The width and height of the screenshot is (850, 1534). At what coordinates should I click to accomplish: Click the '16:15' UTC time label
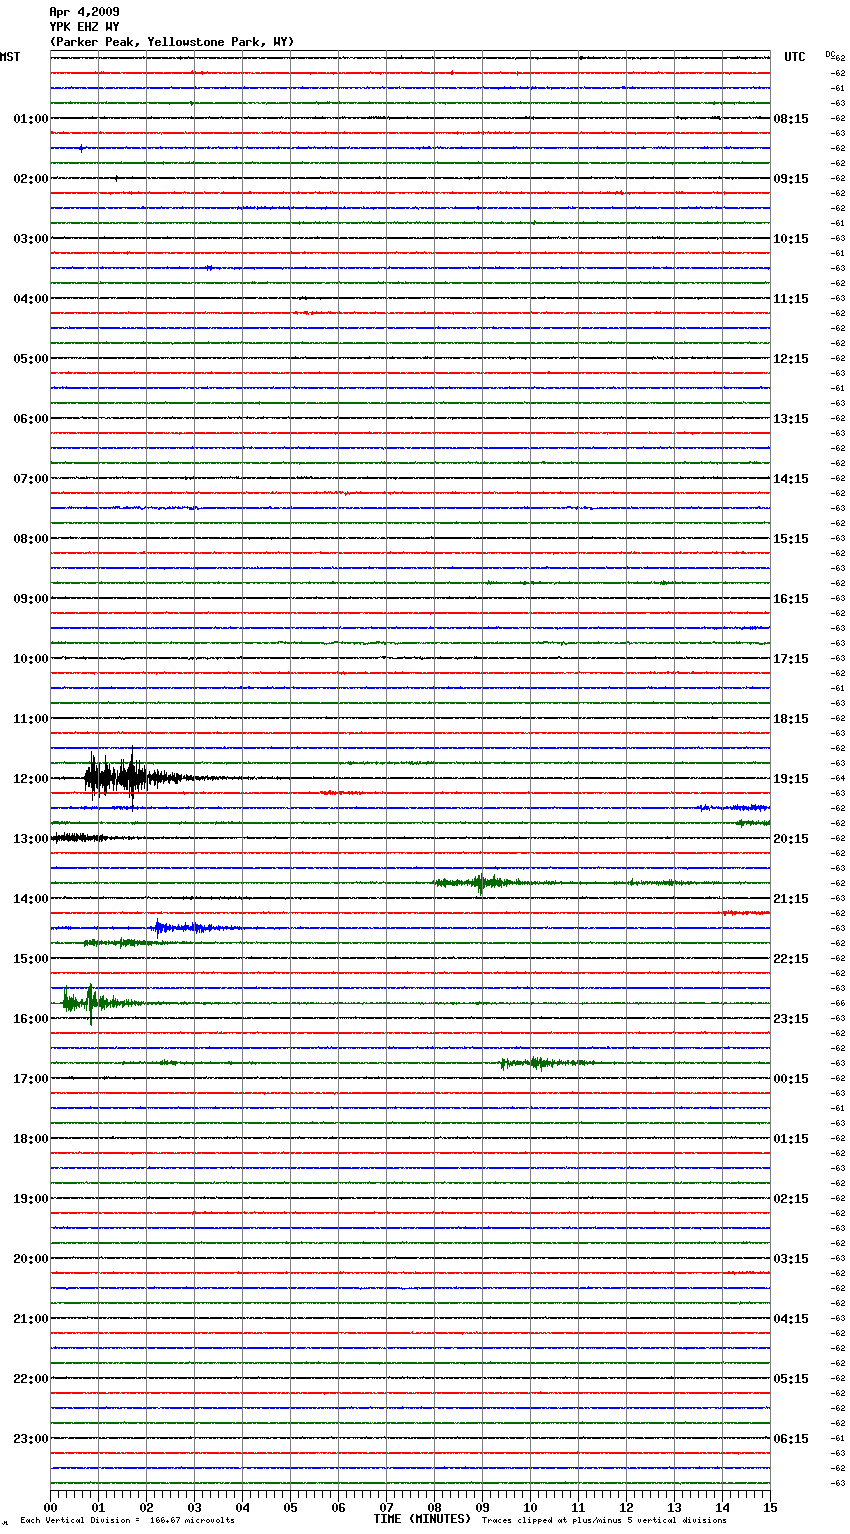coord(791,599)
